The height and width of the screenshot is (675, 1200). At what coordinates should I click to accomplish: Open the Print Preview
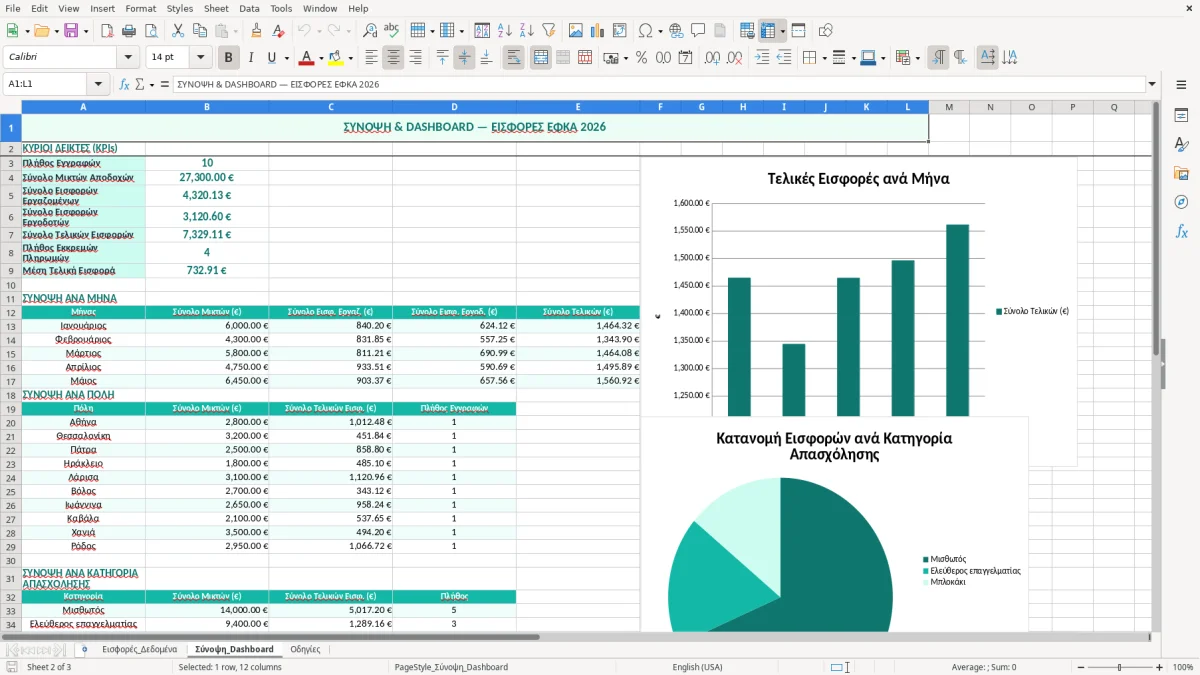(150, 31)
